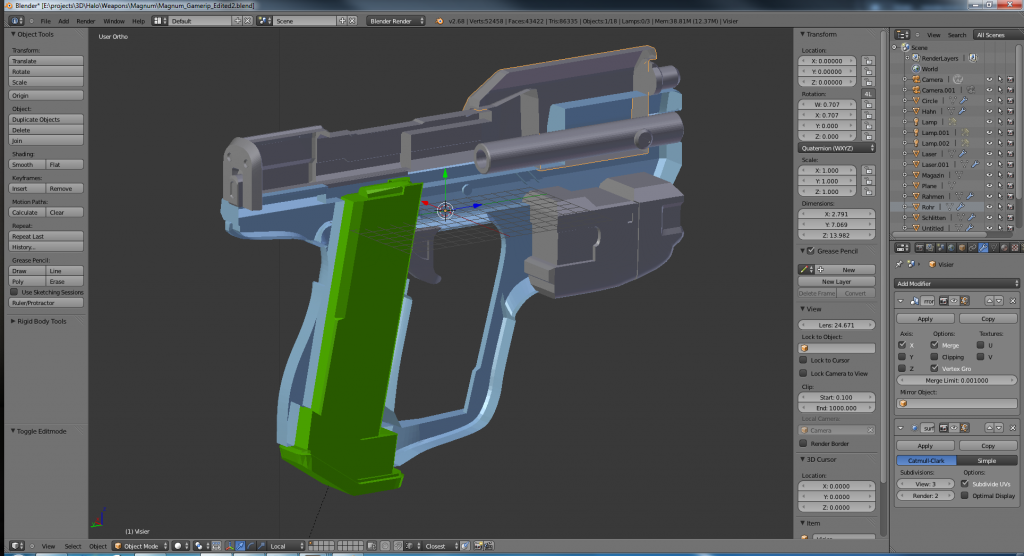
Task: Open the Modifiers properties tab (wrench icon)
Action: (x=984, y=248)
